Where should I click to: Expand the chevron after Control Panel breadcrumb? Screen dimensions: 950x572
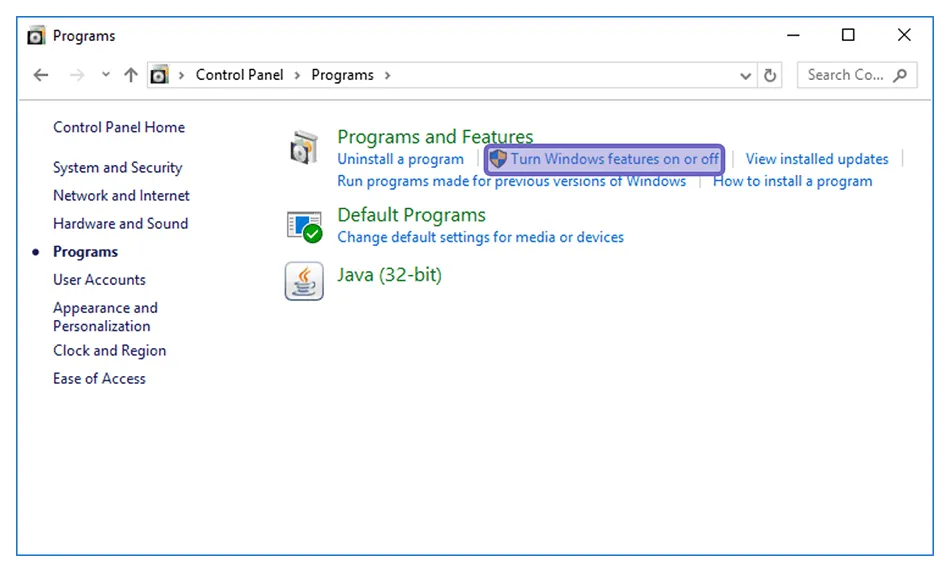297,76
